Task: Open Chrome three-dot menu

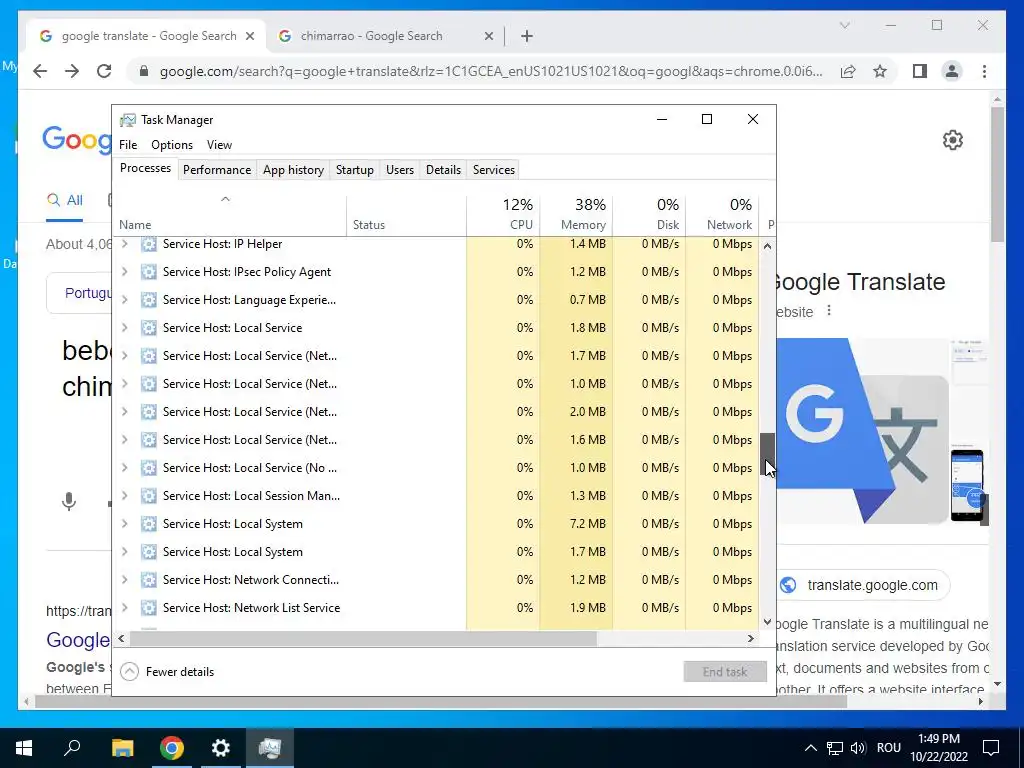Action: tap(984, 71)
